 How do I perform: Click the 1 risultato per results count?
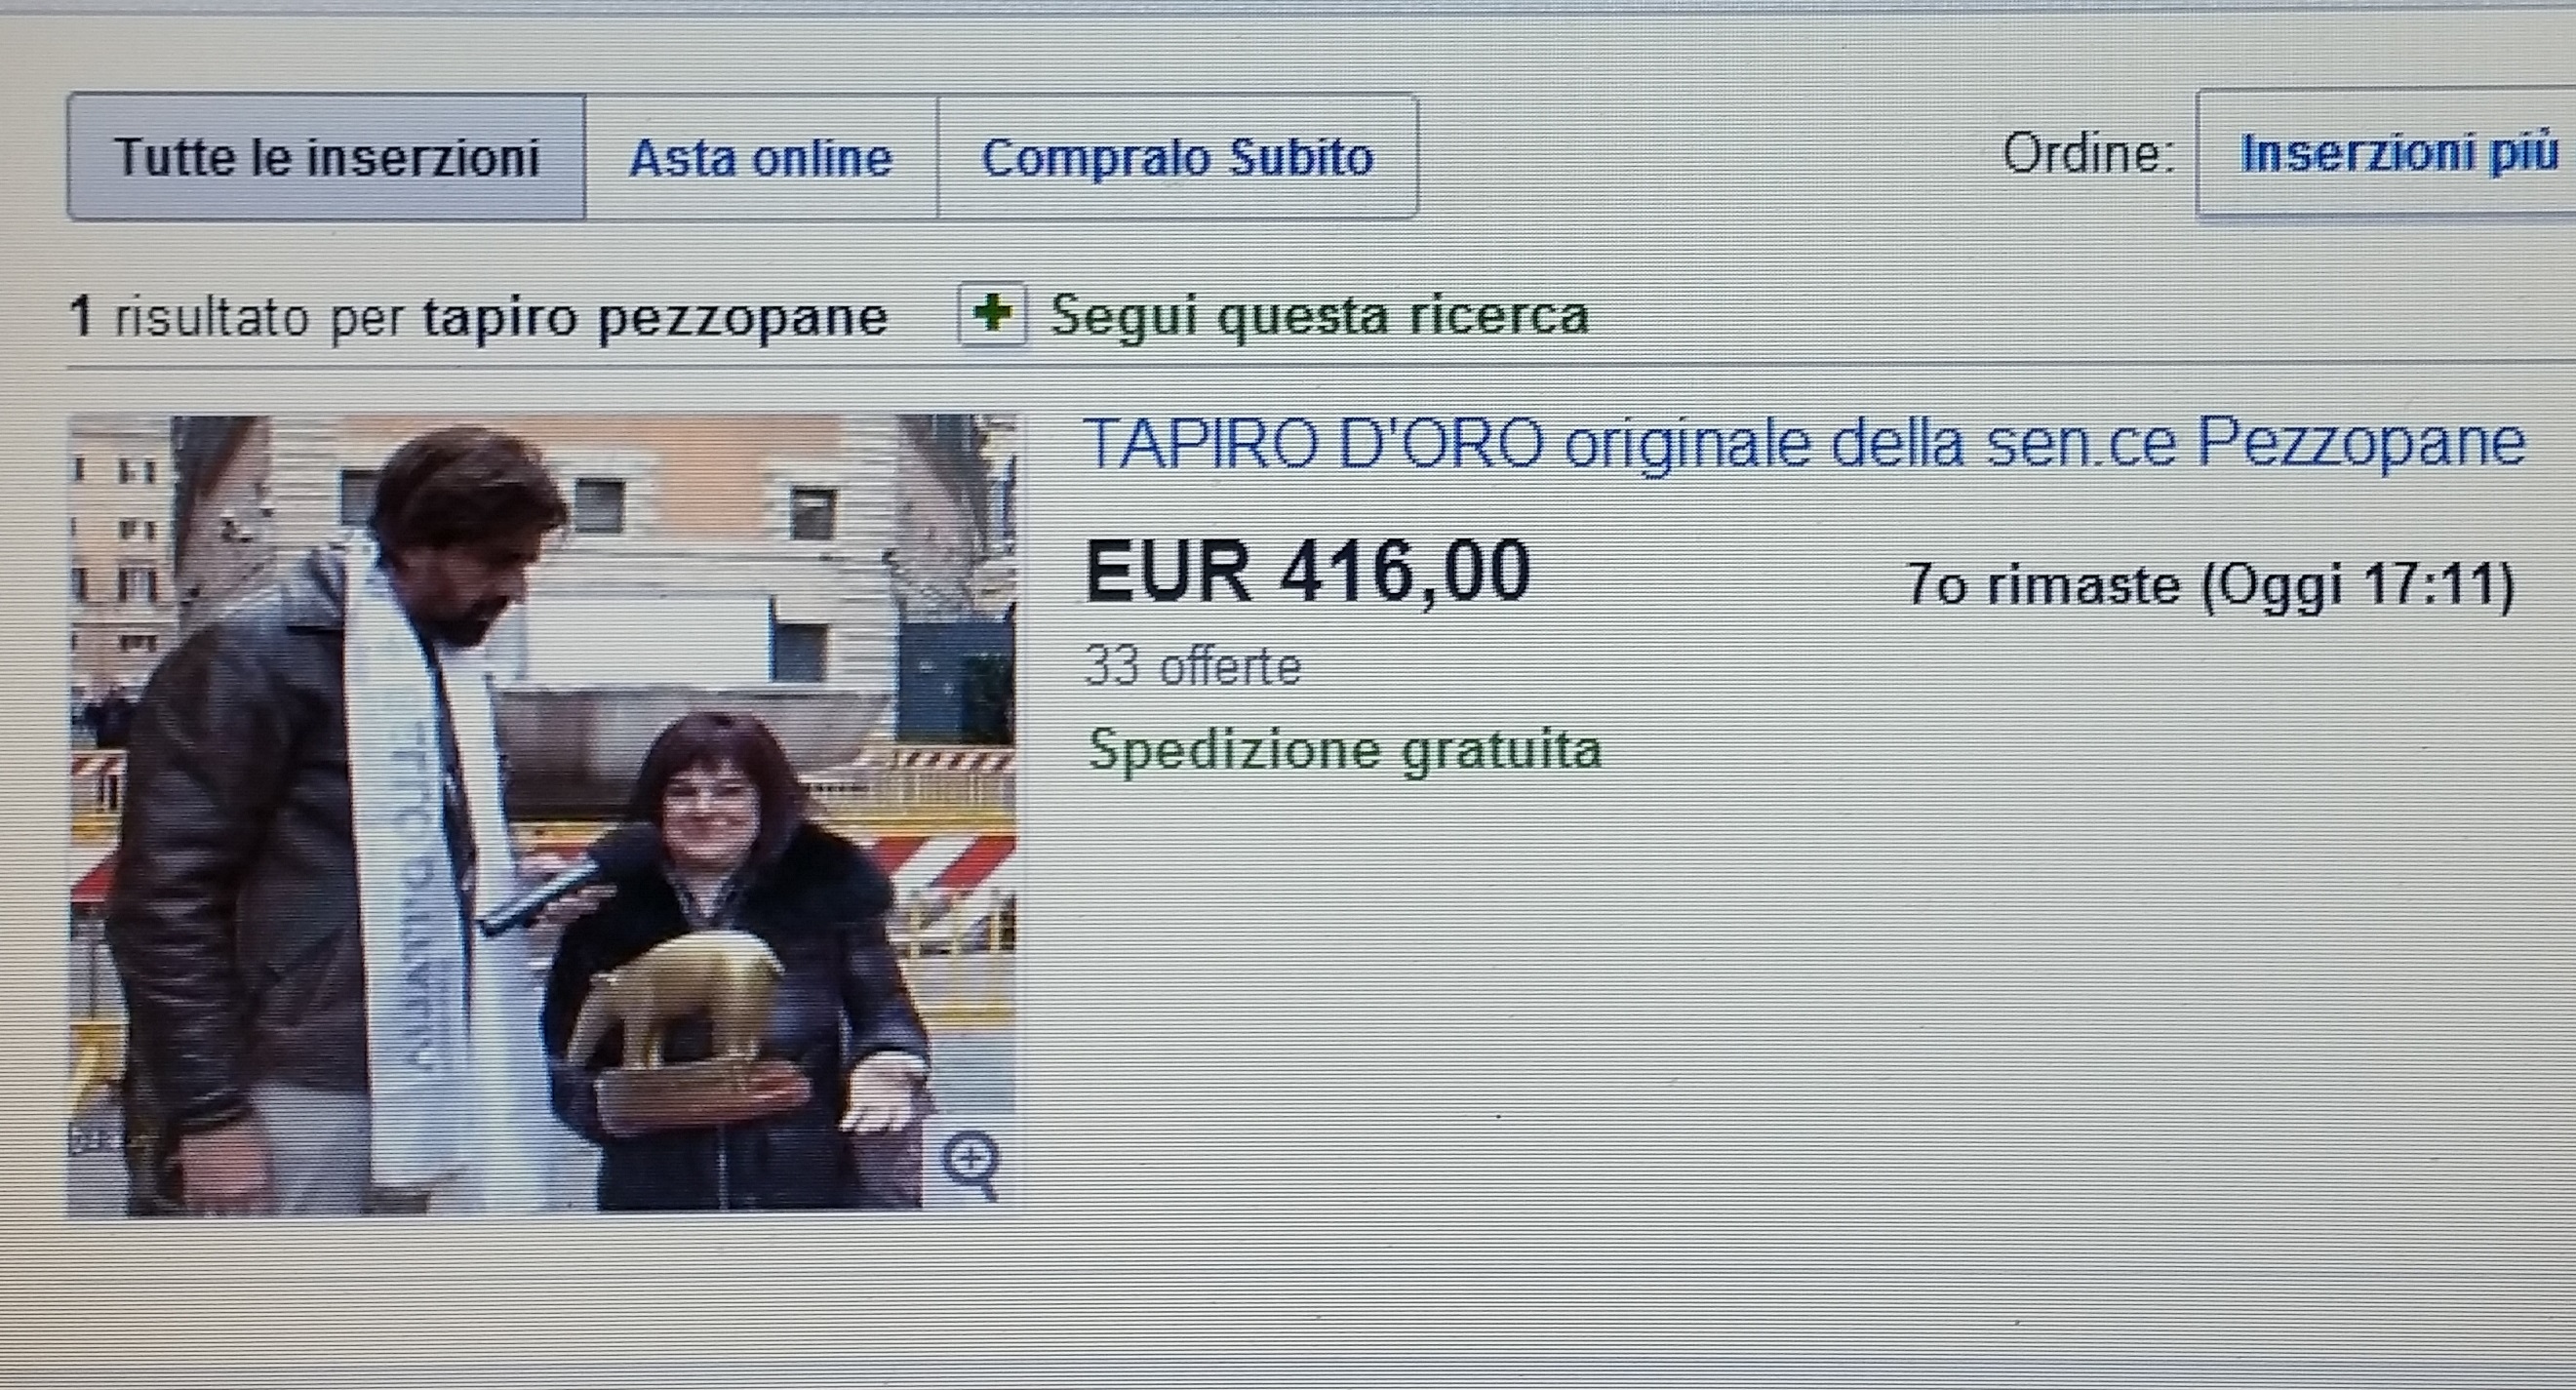tap(239, 318)
